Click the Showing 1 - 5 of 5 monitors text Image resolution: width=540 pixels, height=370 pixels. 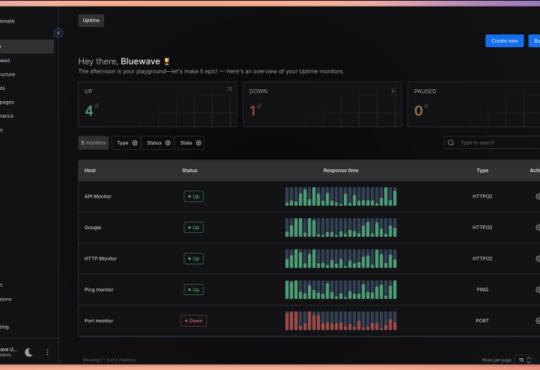pyautogui.click(x=109, y=360)
